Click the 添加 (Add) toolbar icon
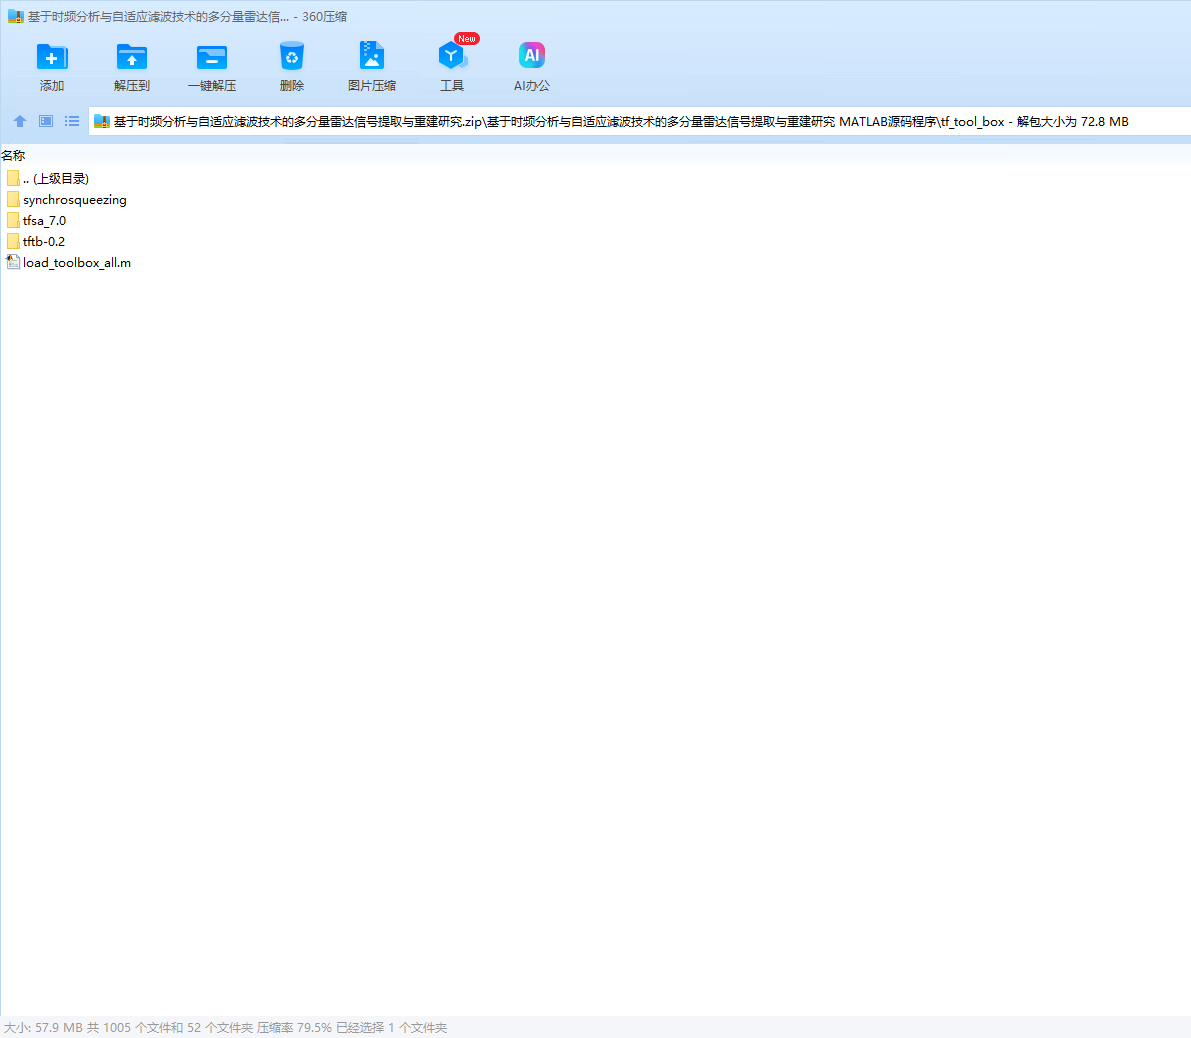Screen dimensions: 1191x1038 [x=52, y=57]
